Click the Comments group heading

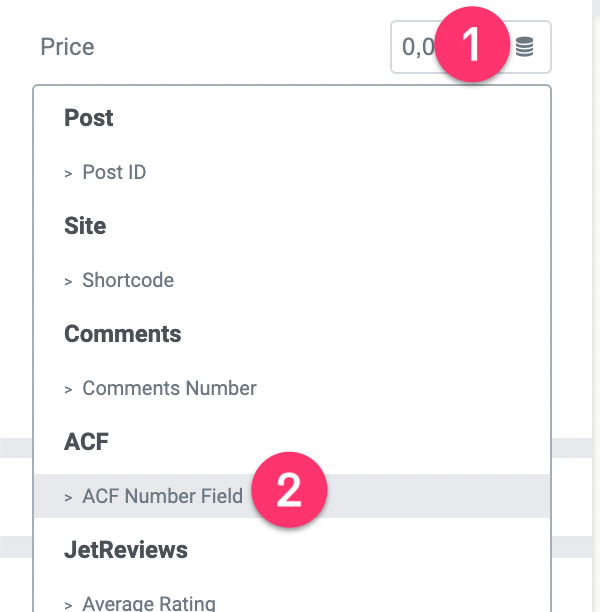[x=123, y=334]
